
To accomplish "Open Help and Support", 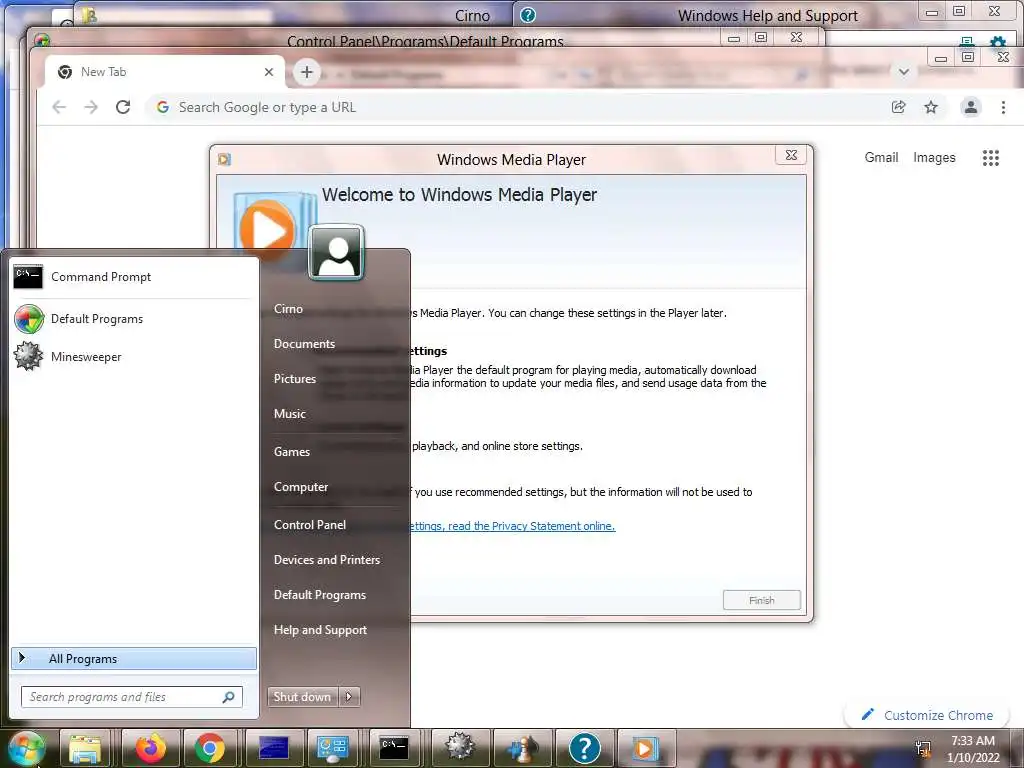I will pos(320,630).
